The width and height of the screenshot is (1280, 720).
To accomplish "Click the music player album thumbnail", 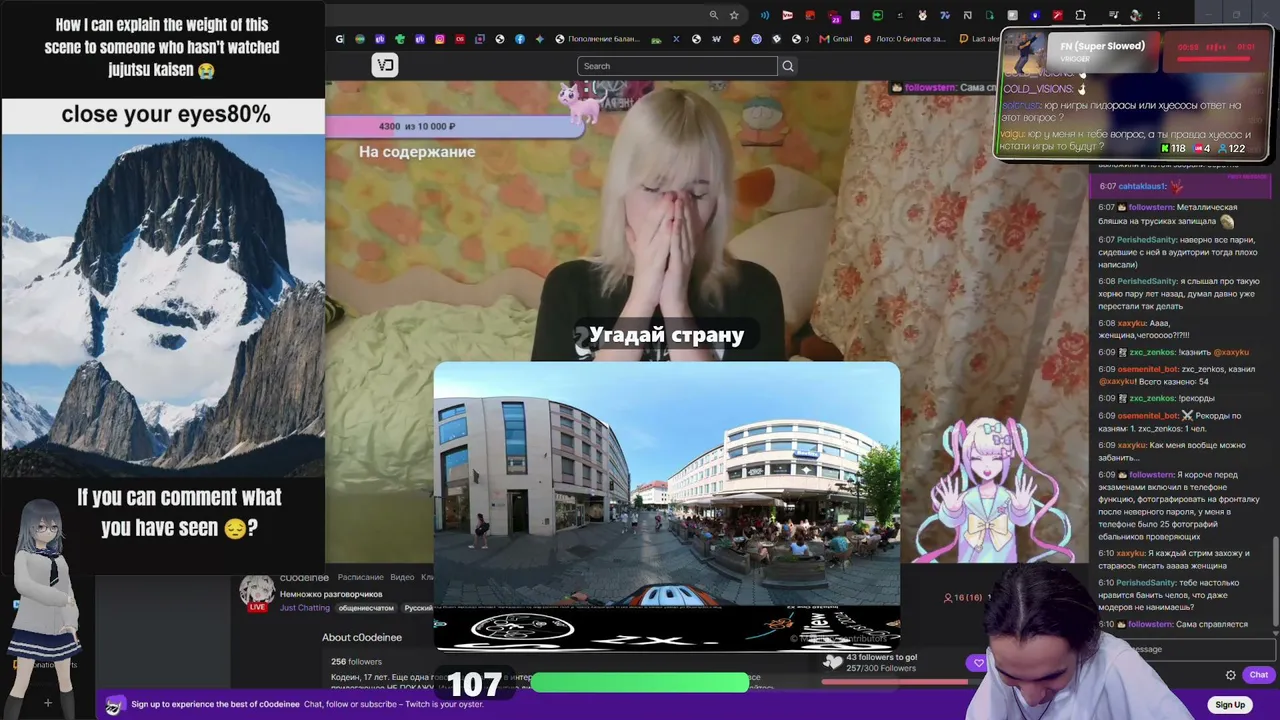I will coord(1024,52).
